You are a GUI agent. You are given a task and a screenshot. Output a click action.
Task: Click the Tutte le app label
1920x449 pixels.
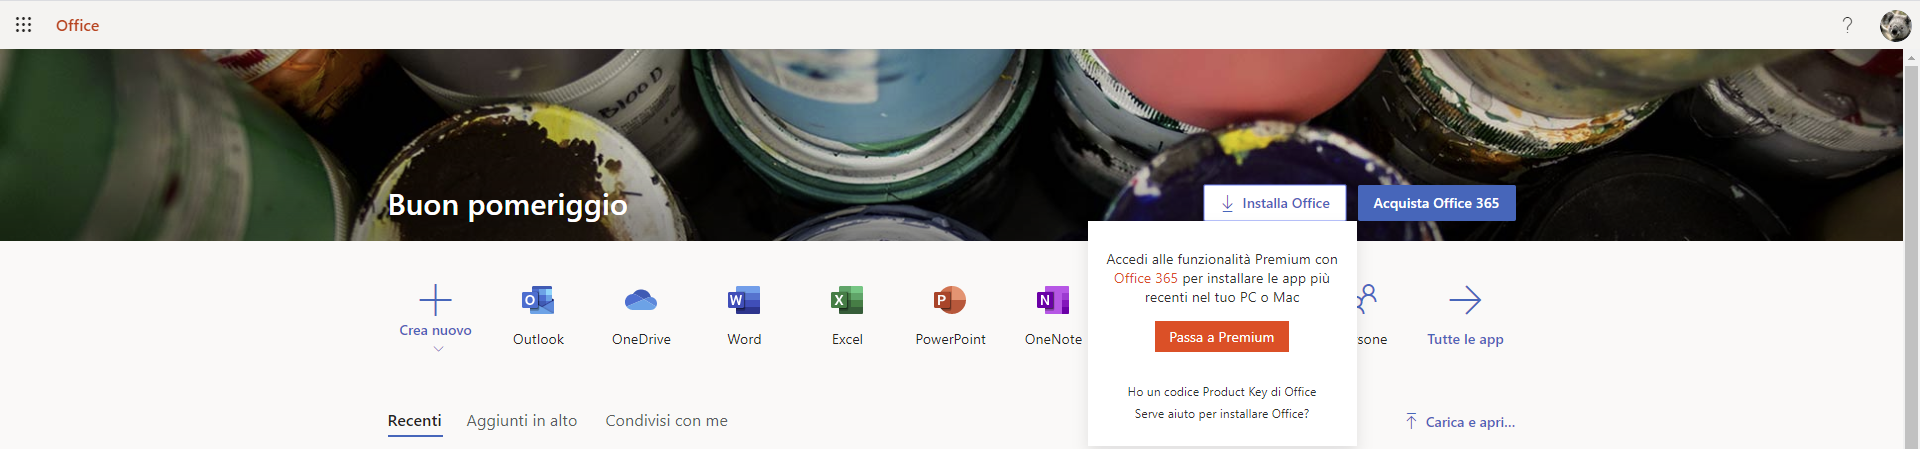(1465, 339)
